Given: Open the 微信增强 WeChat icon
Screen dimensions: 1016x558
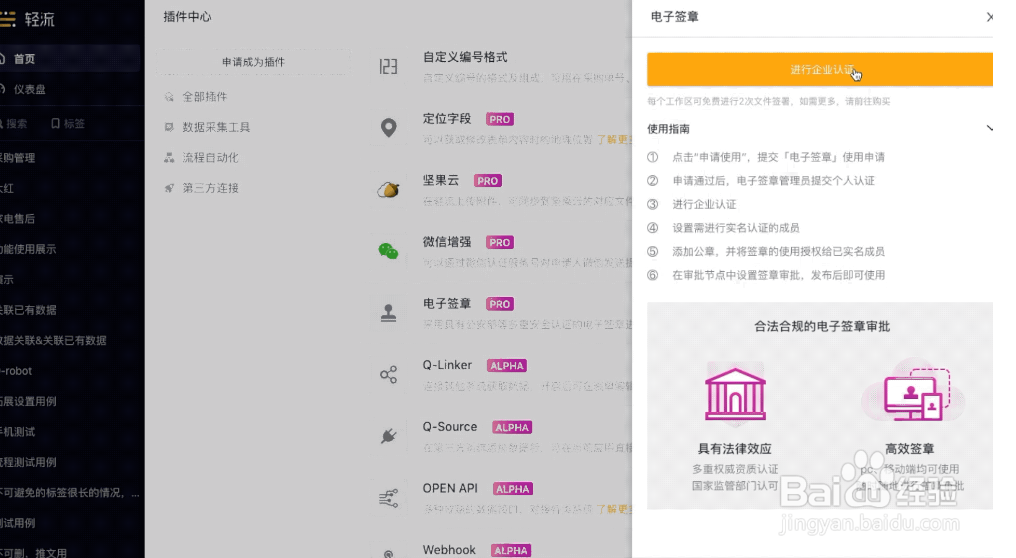Looking at the screenshot, I should [388, 251].
